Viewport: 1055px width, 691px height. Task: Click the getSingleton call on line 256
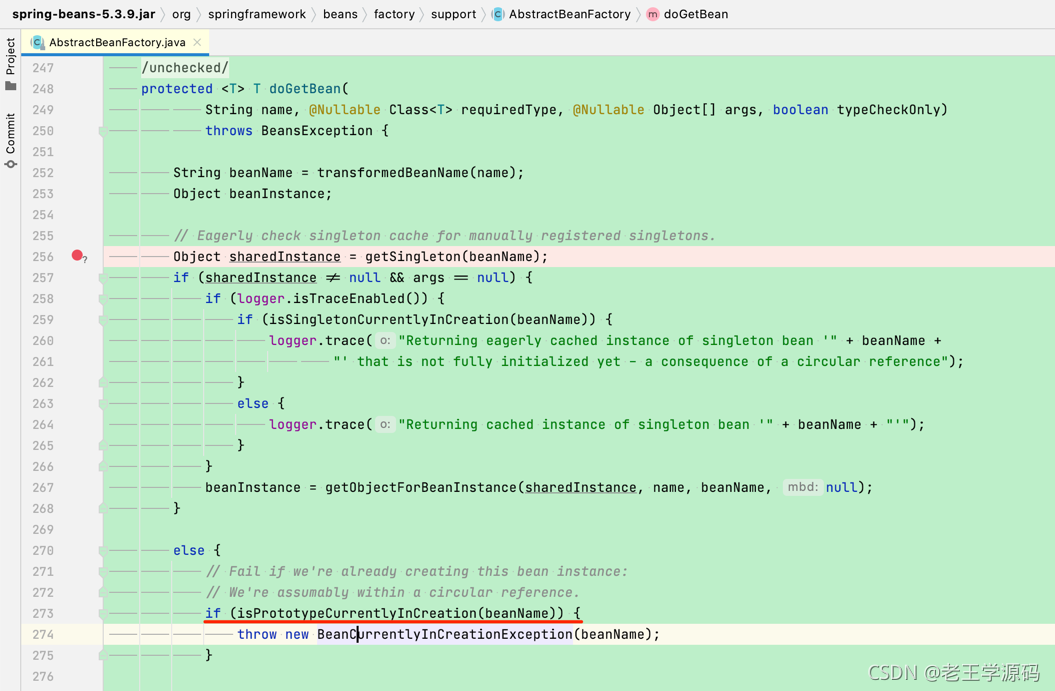(x=413, y=256)
